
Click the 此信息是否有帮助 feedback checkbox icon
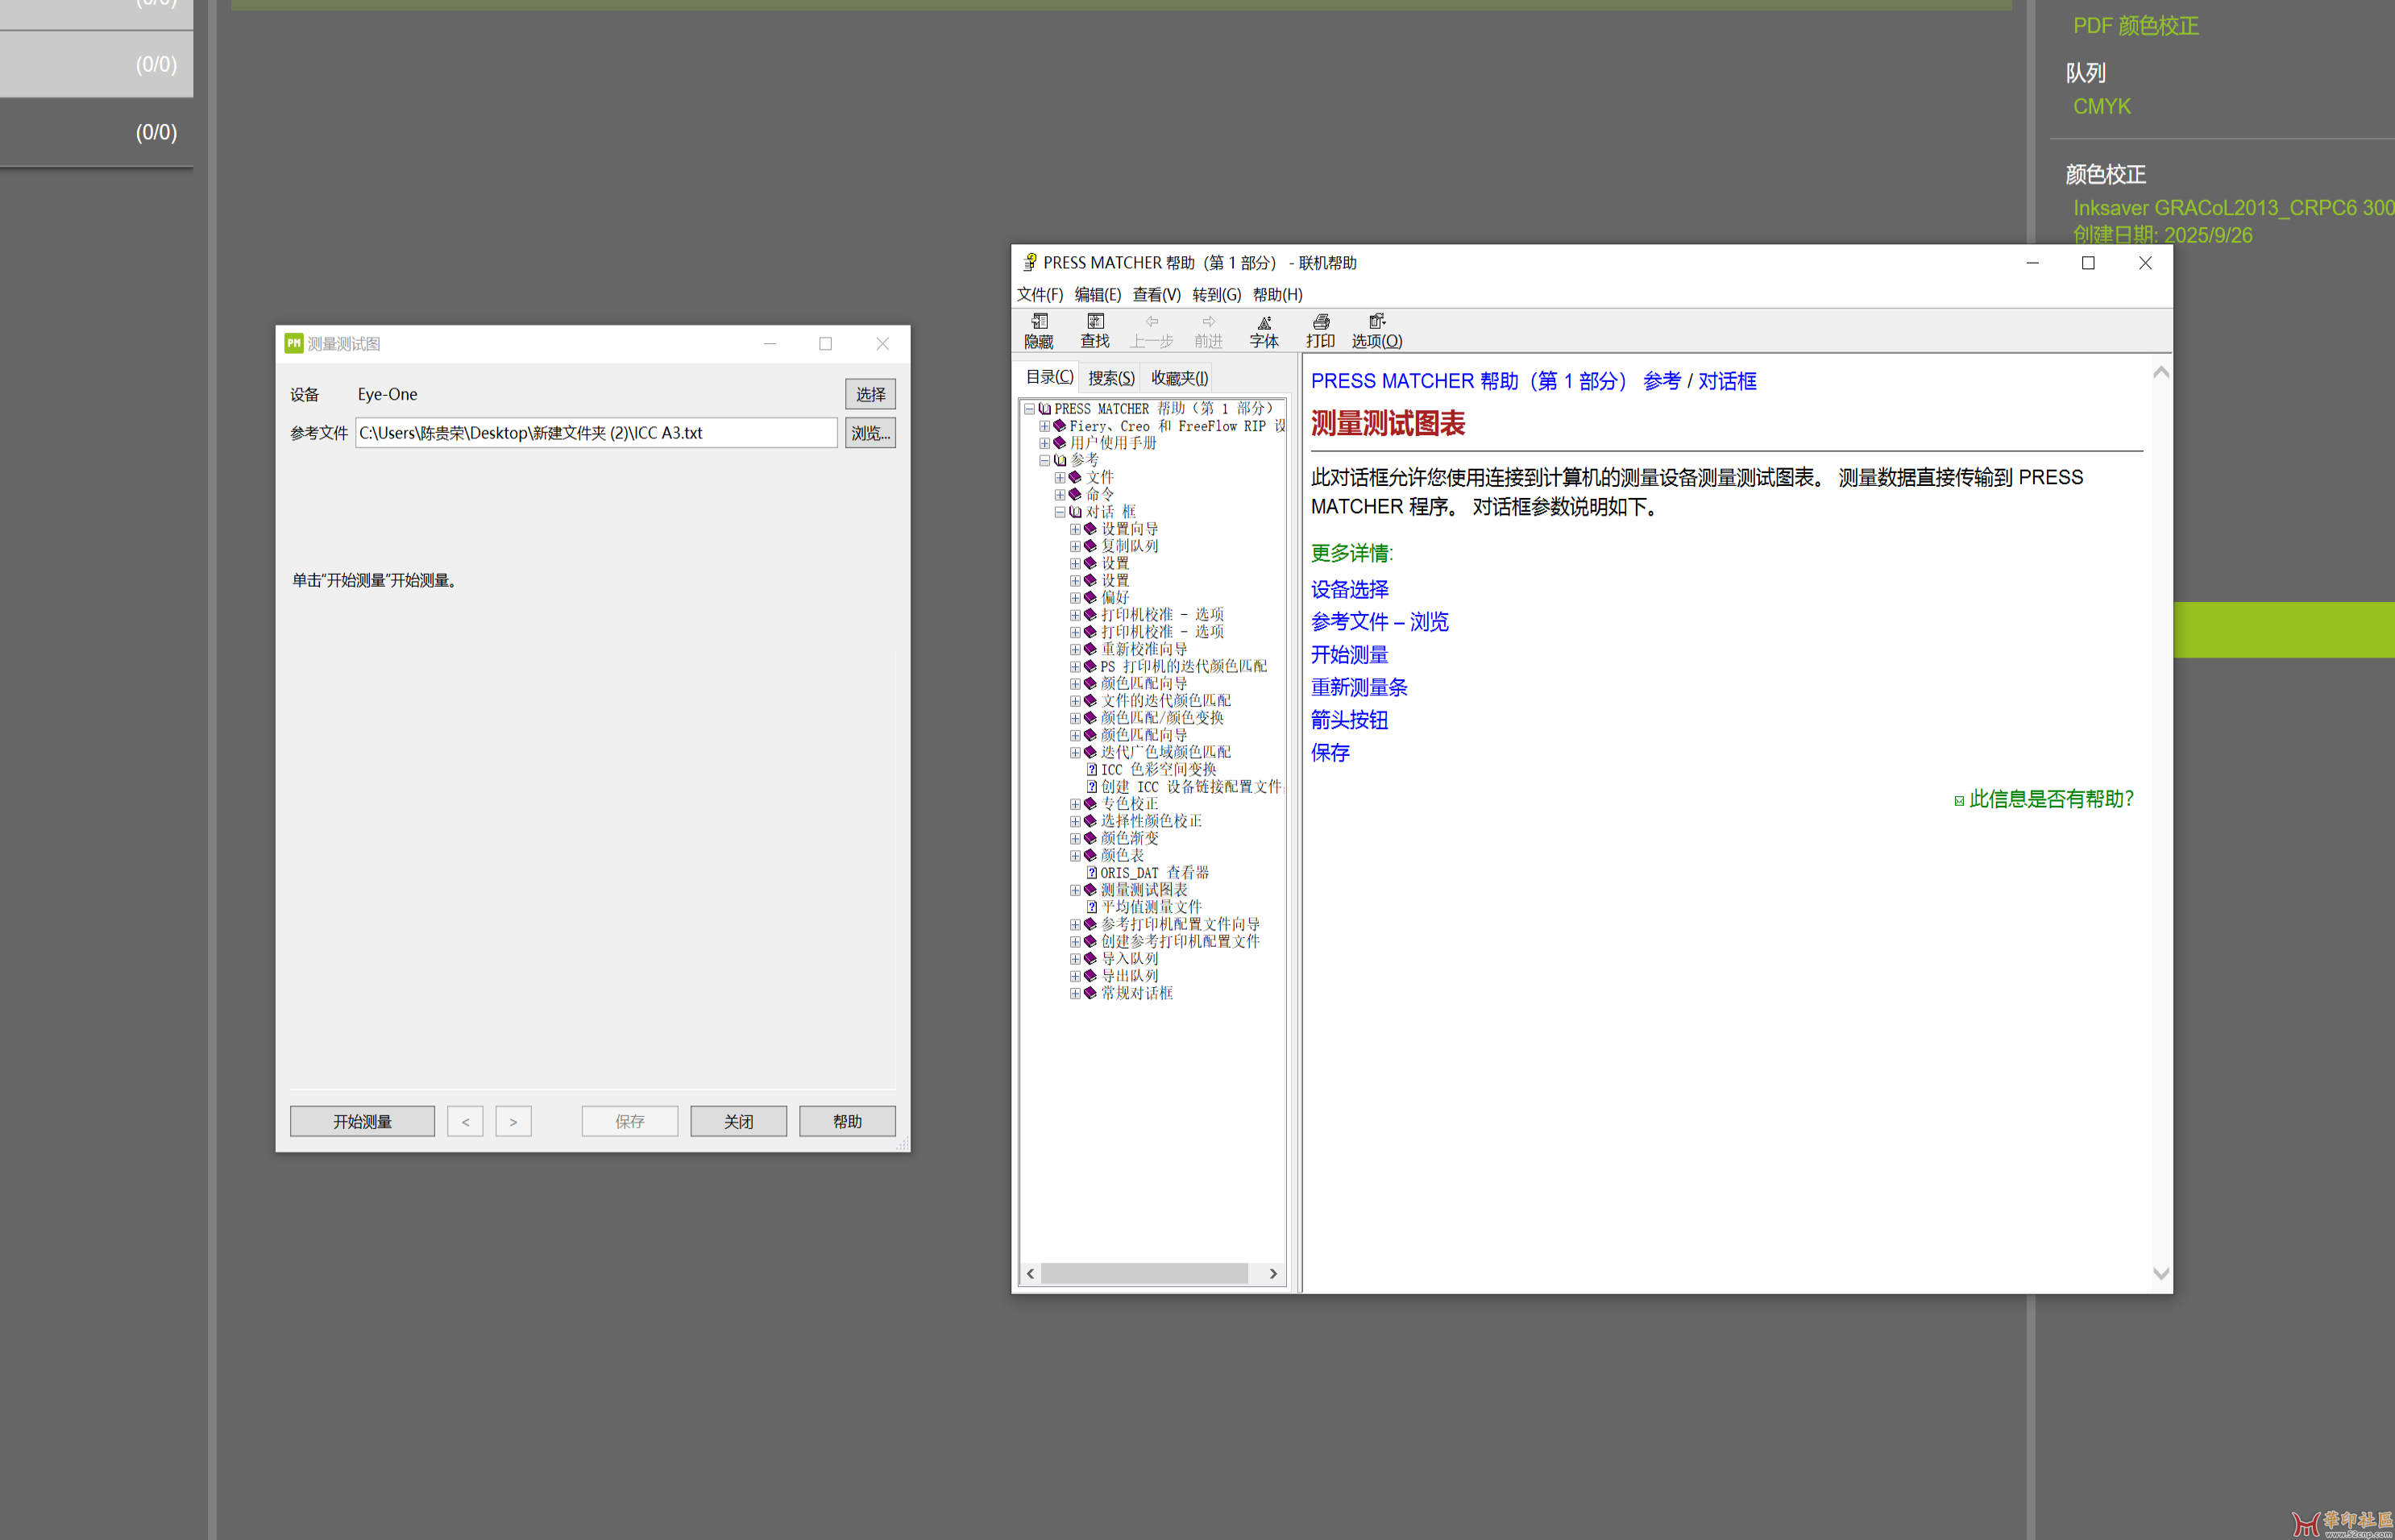1959,801
